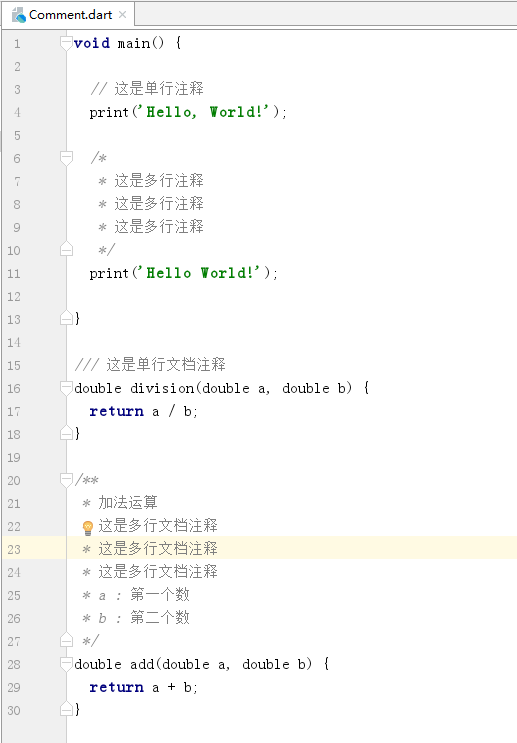The image size is (517, 743).
Task: Collapse the doc comment fold at line 20
Action: [66, 480]
